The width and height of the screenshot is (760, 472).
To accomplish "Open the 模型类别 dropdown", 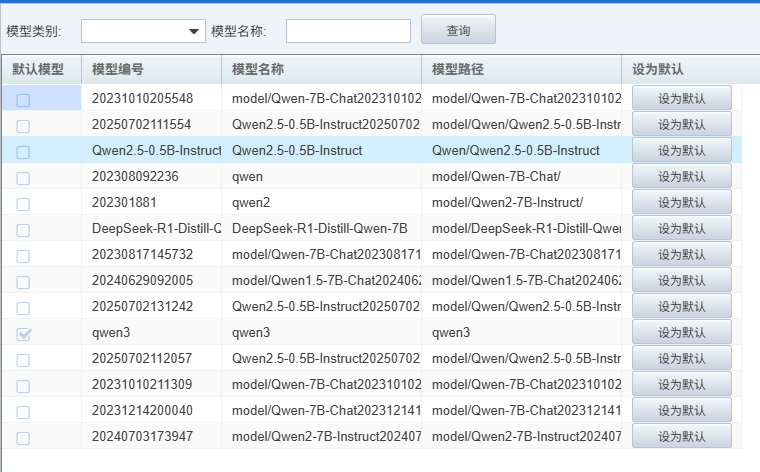I will click(x=143, y=31).
